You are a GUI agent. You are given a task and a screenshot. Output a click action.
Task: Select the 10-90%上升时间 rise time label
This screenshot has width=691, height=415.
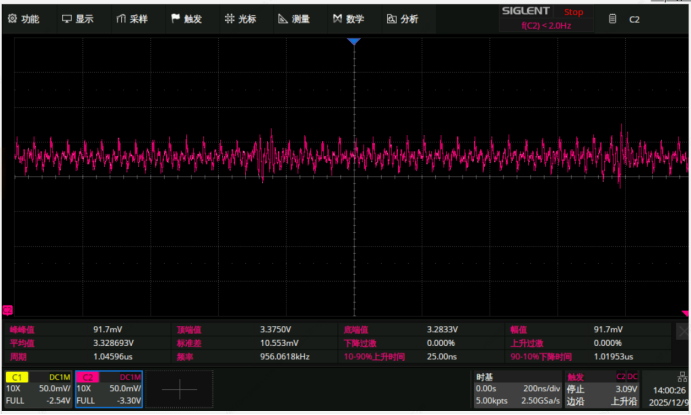pos(374,356)
